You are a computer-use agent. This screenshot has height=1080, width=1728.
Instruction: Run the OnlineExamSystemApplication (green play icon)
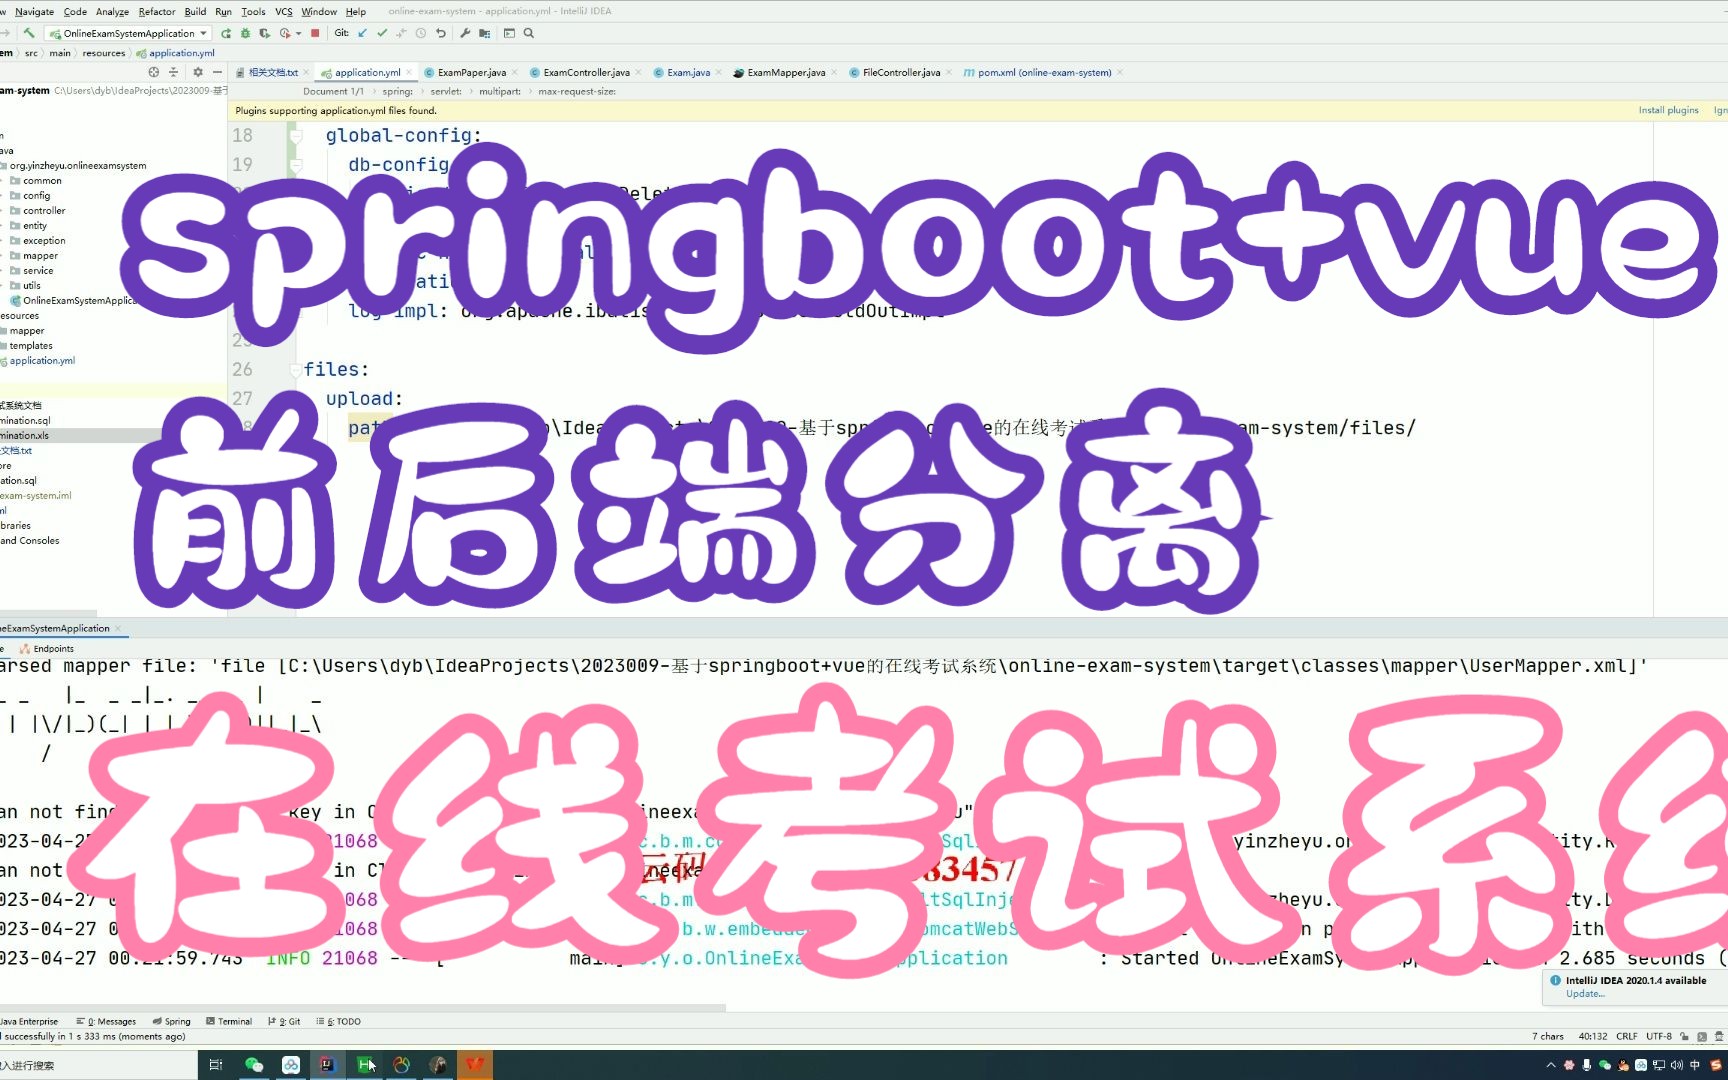tap(226, 33)
